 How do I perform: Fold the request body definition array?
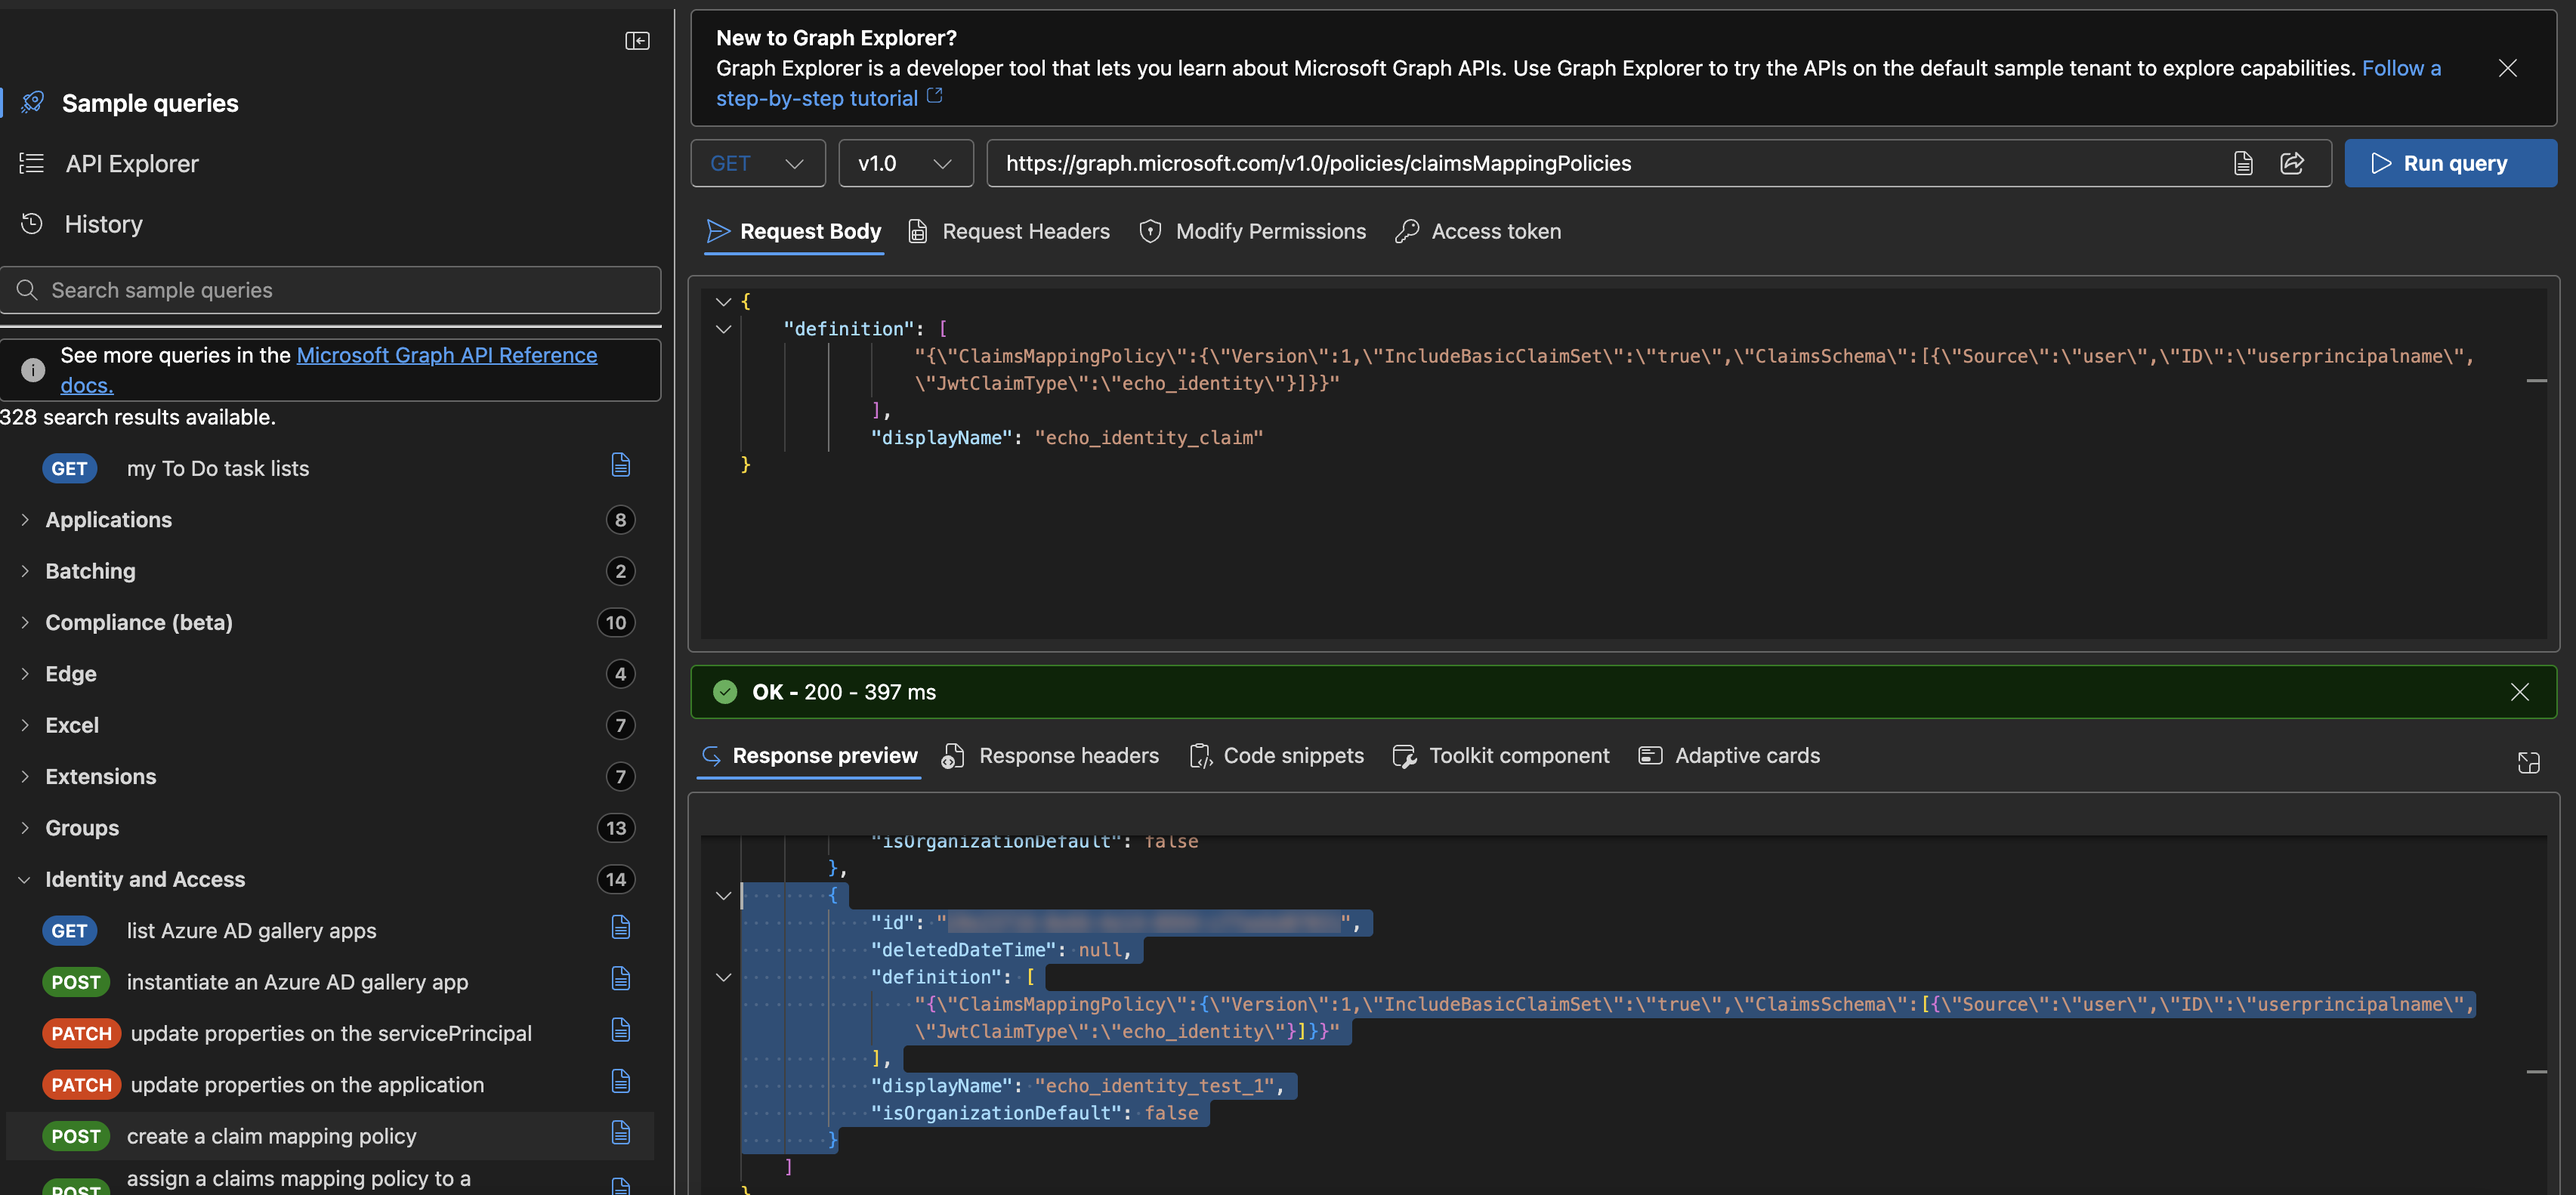coord(723,329)
